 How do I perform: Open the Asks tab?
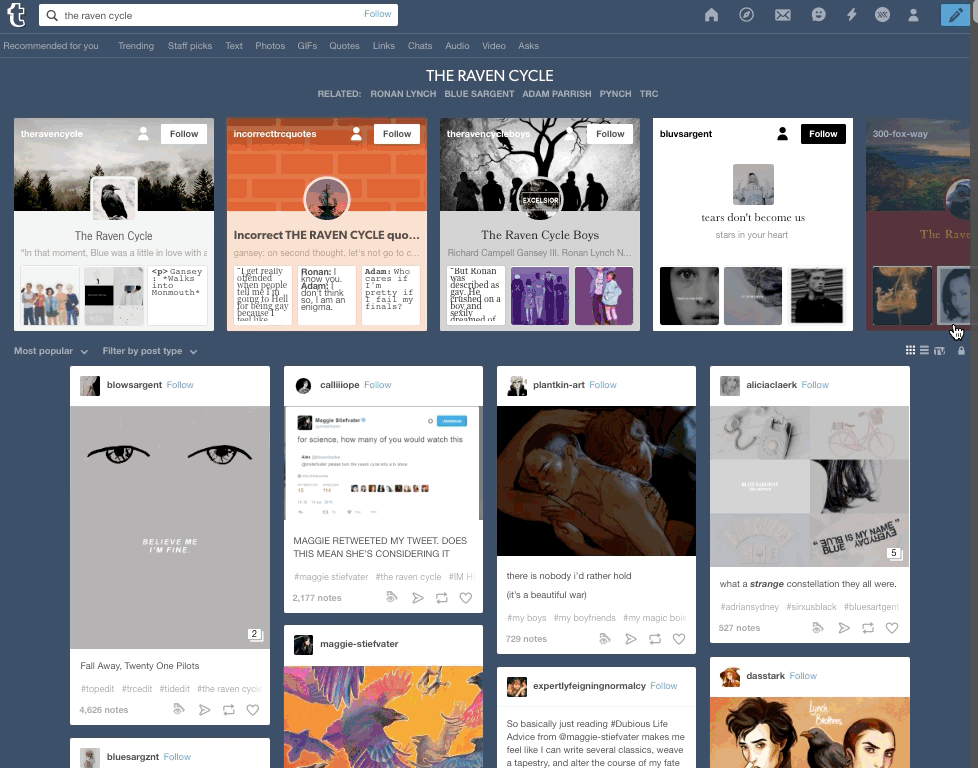pyautogui.click(x=528, y=46)
